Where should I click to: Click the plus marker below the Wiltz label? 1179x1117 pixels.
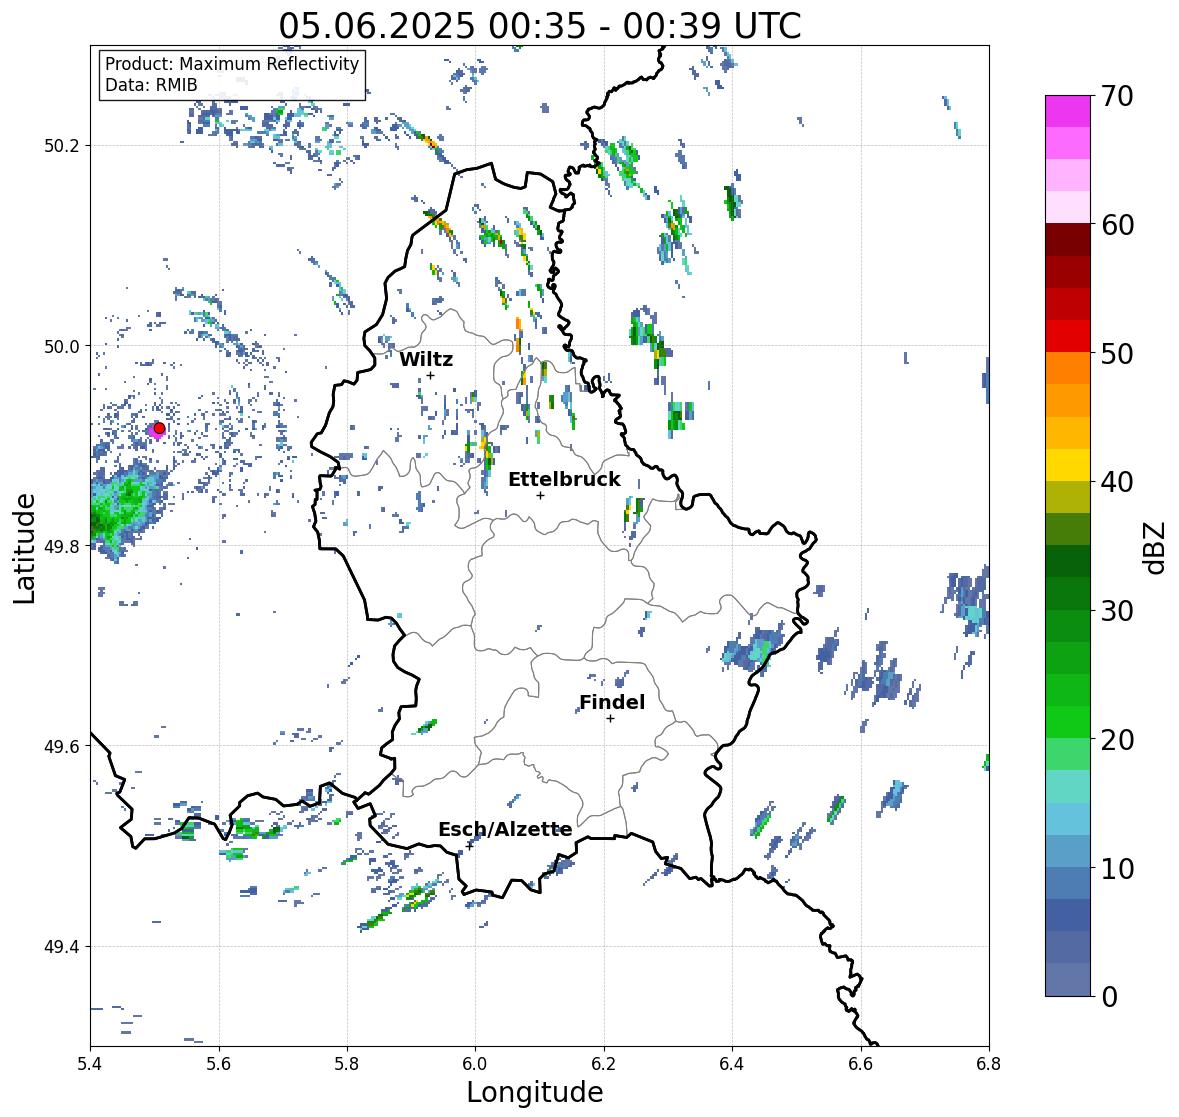tap(430, 375)
